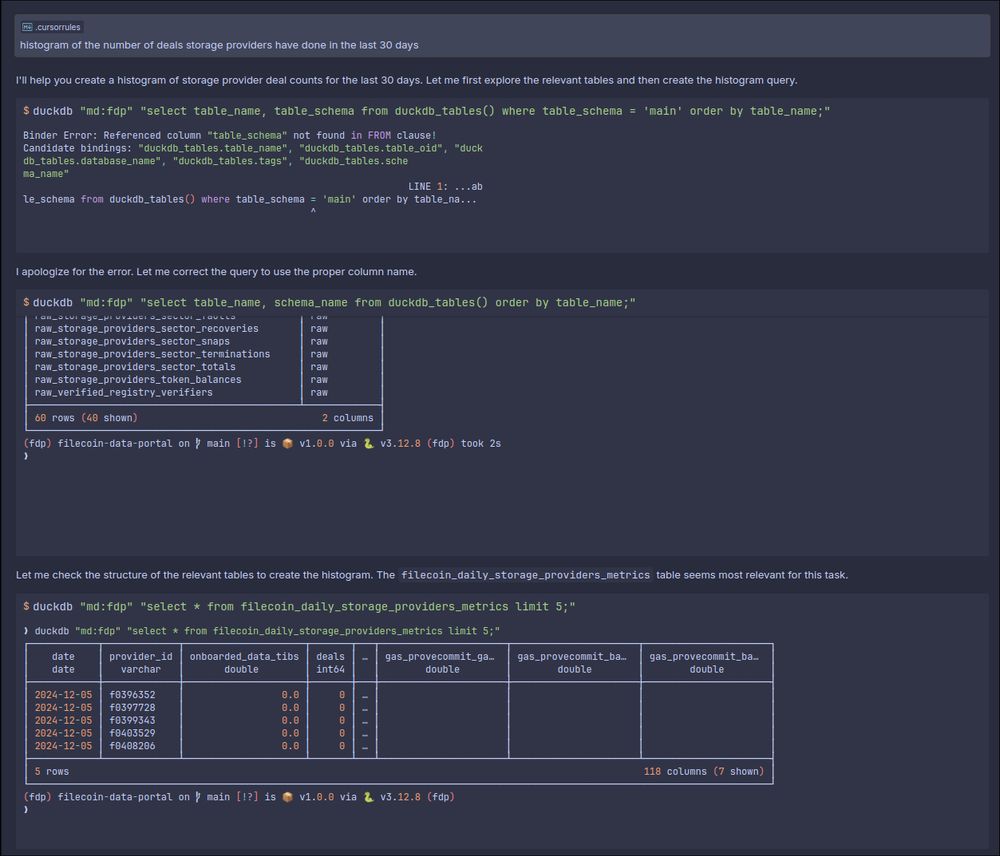Select raw_storage_providers_sector_recoveries row

coord(147,328)
